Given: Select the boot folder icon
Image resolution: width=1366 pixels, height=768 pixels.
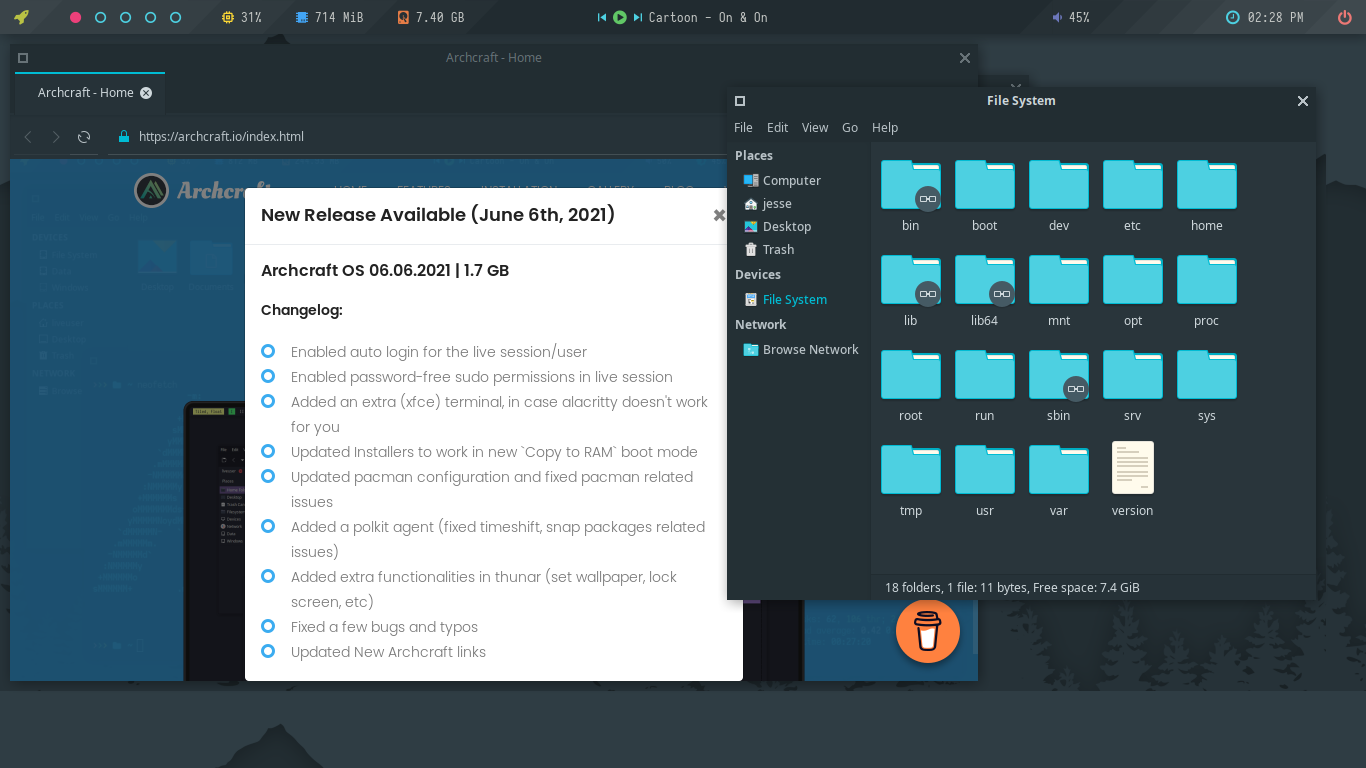Looking at the screenshot, I should (985, 185).
